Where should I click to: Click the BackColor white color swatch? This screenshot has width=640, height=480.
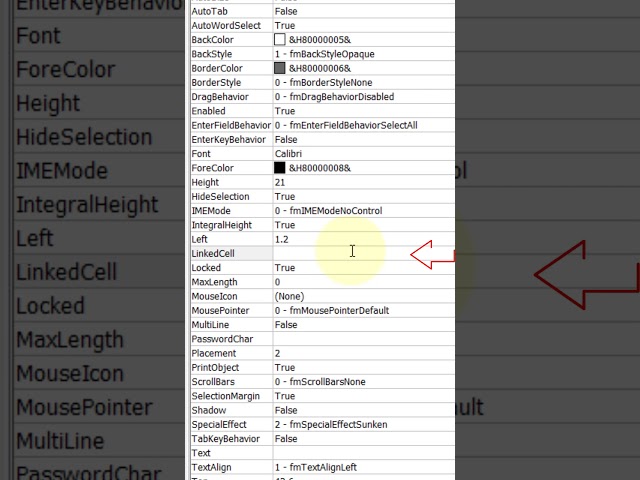280,40
